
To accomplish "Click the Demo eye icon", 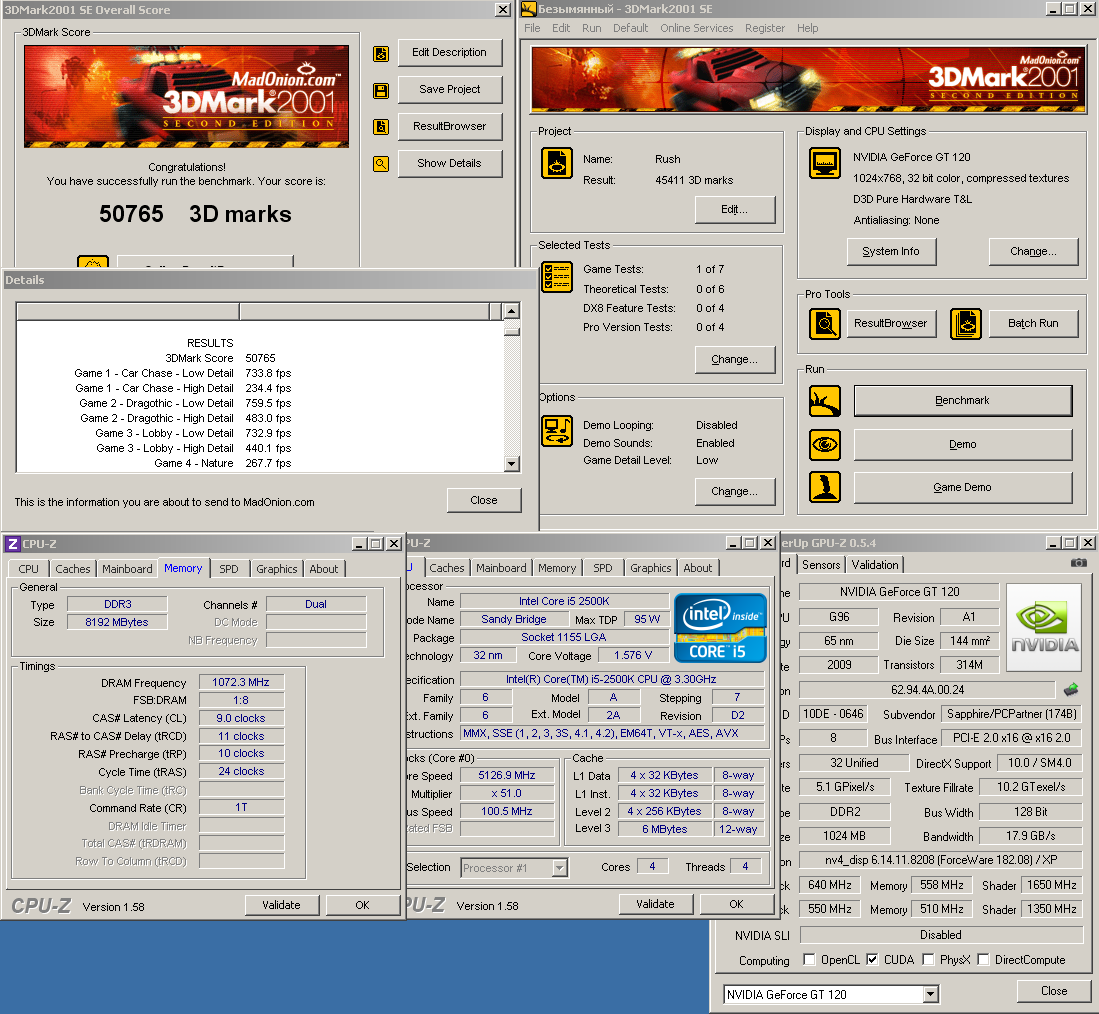I will [825, 444].
